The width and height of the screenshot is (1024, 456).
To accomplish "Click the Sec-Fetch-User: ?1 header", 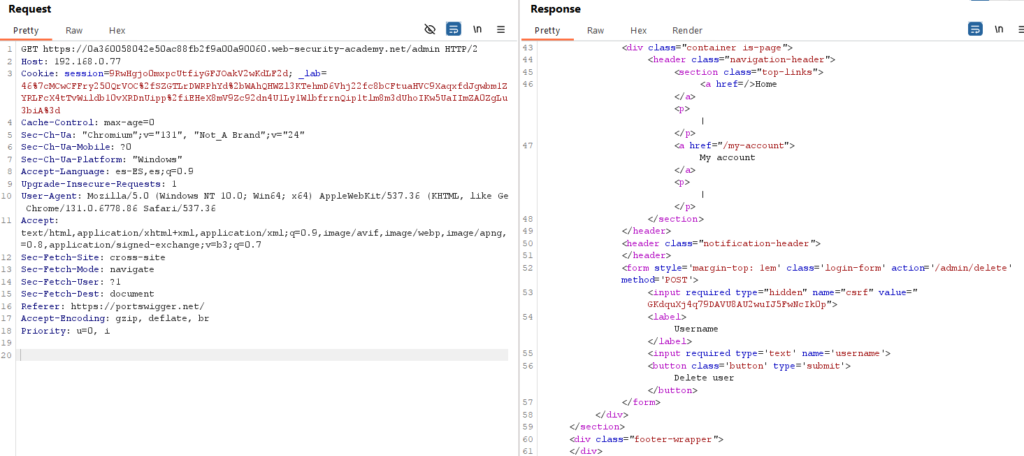I will pos(71,282).
